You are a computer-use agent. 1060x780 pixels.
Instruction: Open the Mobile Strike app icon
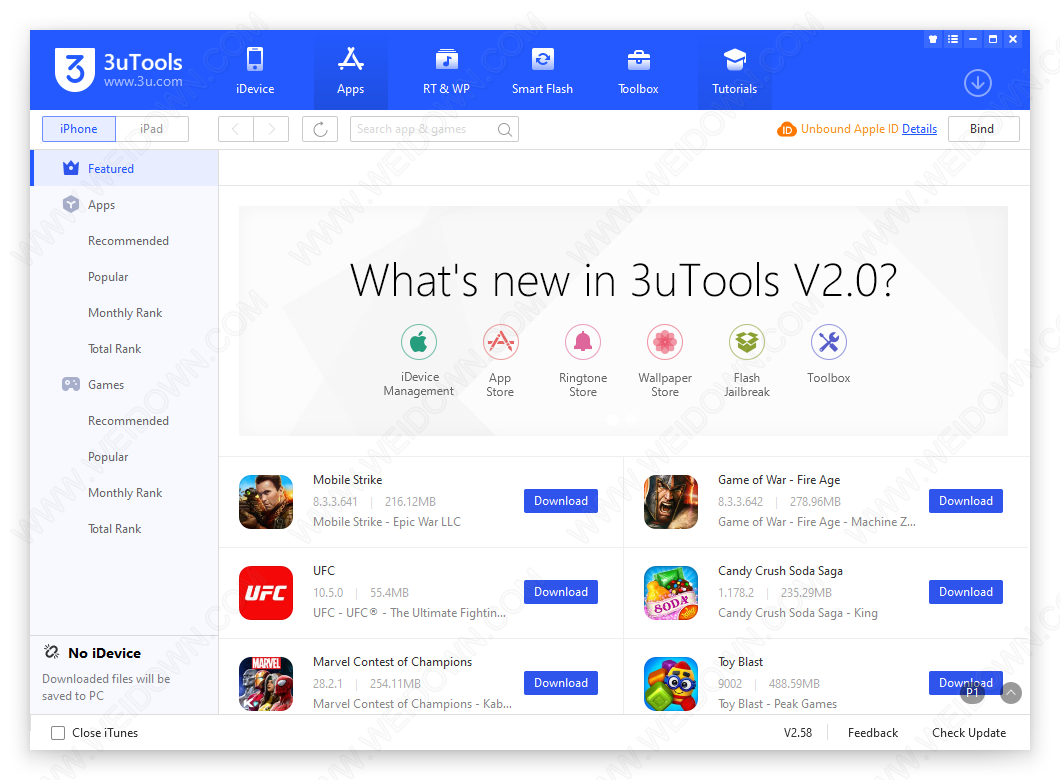[266, 502]
